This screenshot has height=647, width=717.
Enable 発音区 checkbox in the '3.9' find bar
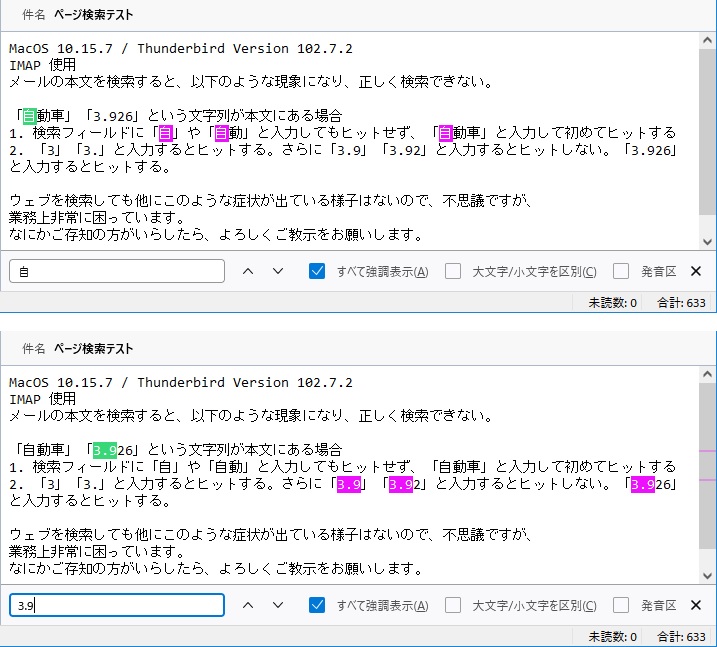pyautogui.click(x=621, y=605)
